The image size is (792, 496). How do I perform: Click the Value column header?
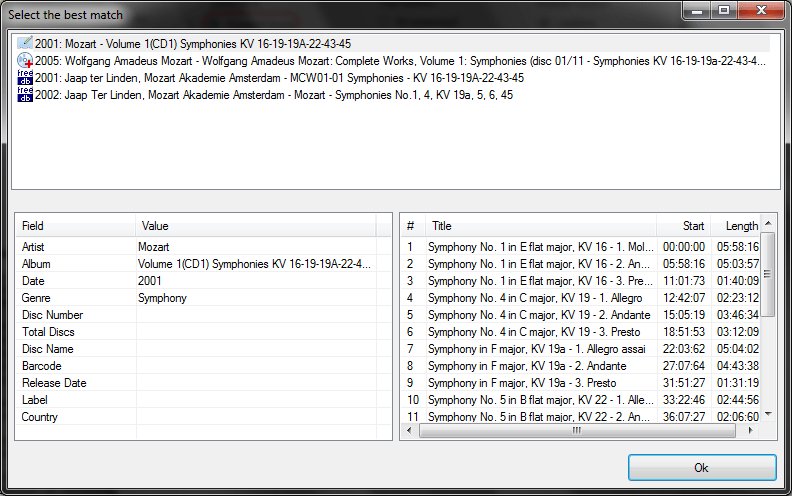[256, 226]
